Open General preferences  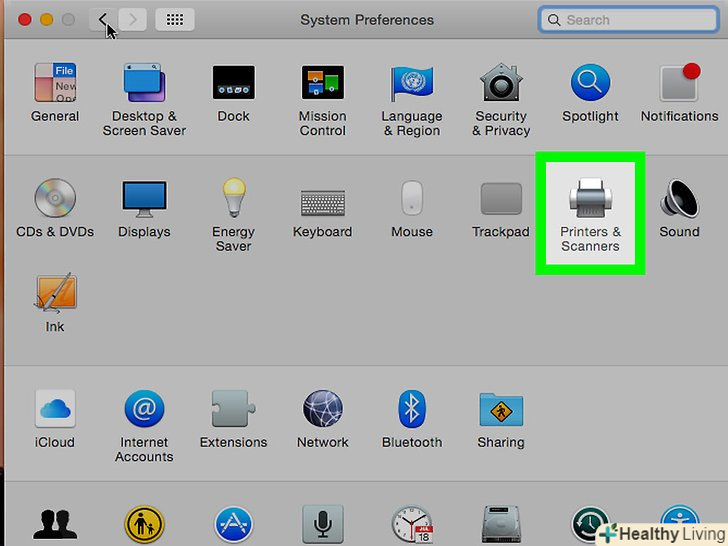click(x=55, y=93)
